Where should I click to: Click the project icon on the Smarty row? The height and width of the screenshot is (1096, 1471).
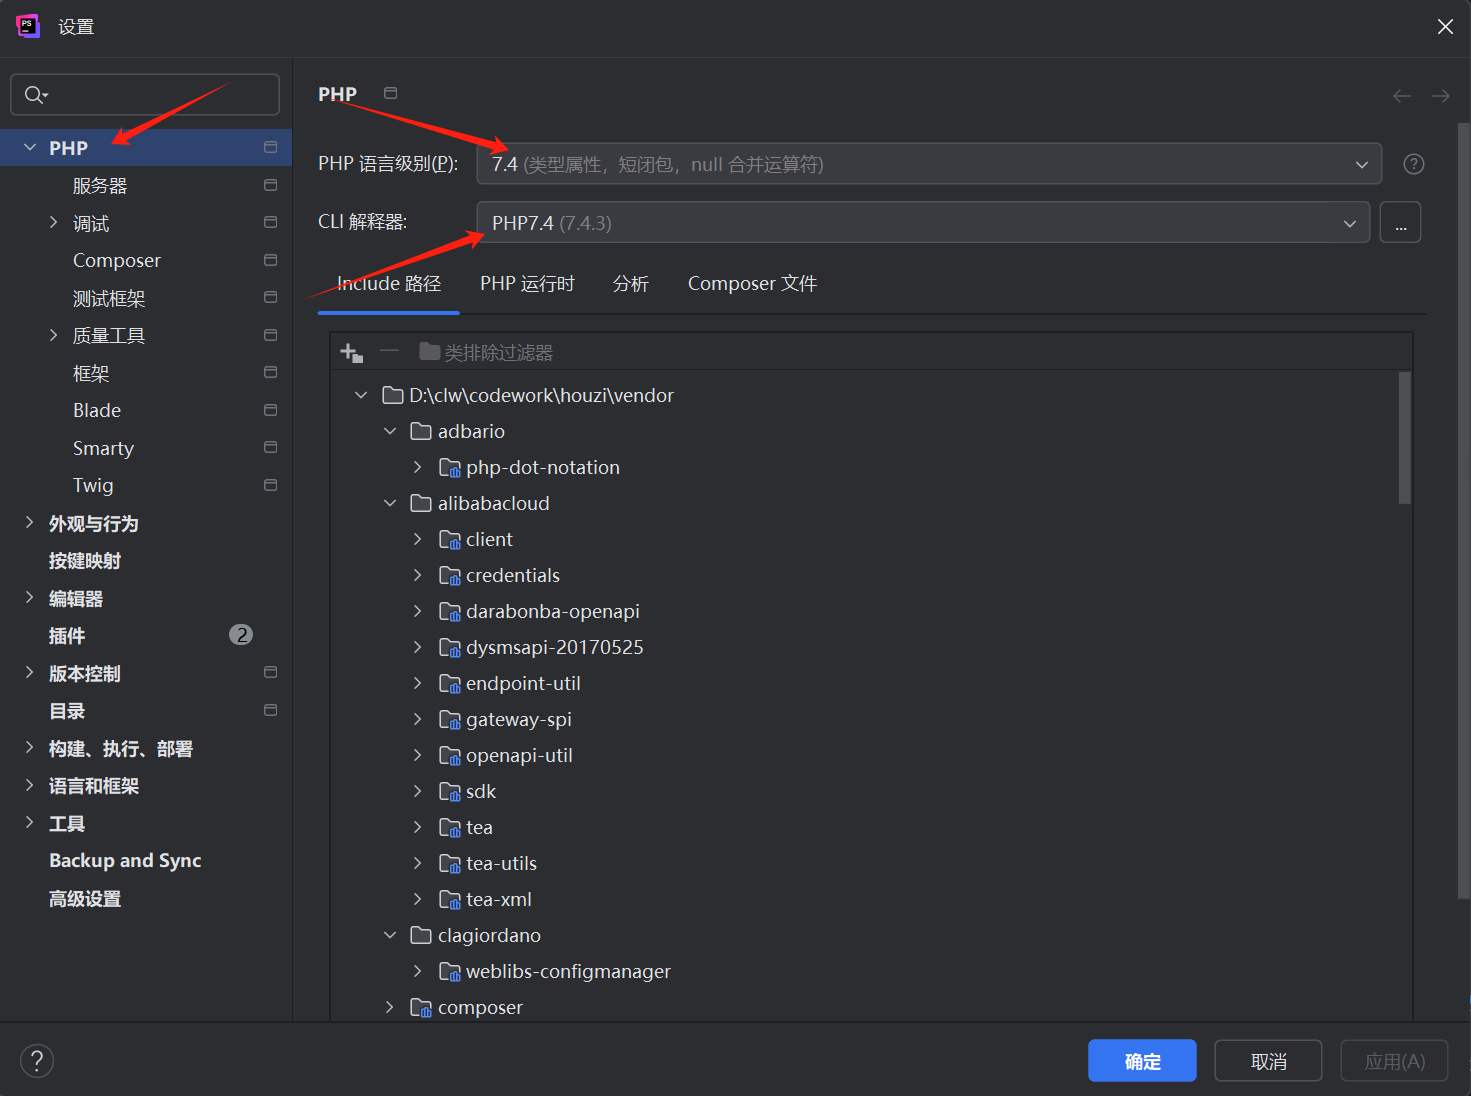coord(270,447)
